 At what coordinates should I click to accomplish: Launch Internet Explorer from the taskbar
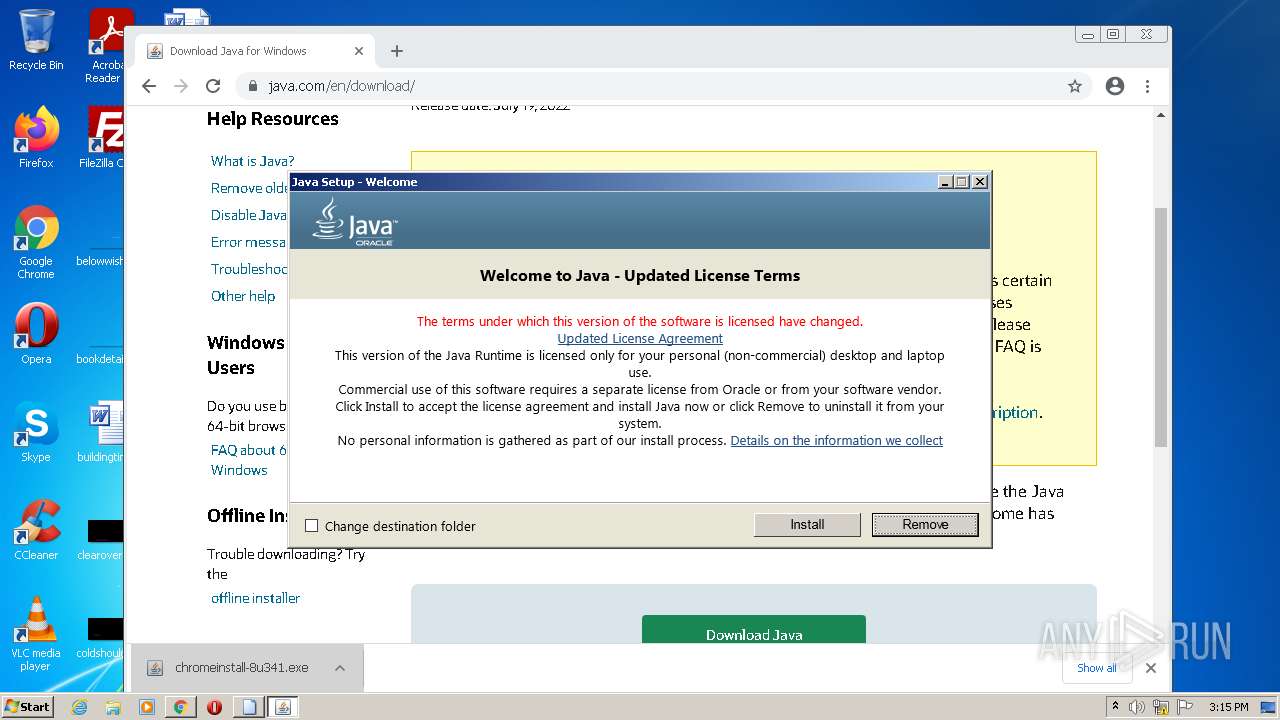[79, 707]
